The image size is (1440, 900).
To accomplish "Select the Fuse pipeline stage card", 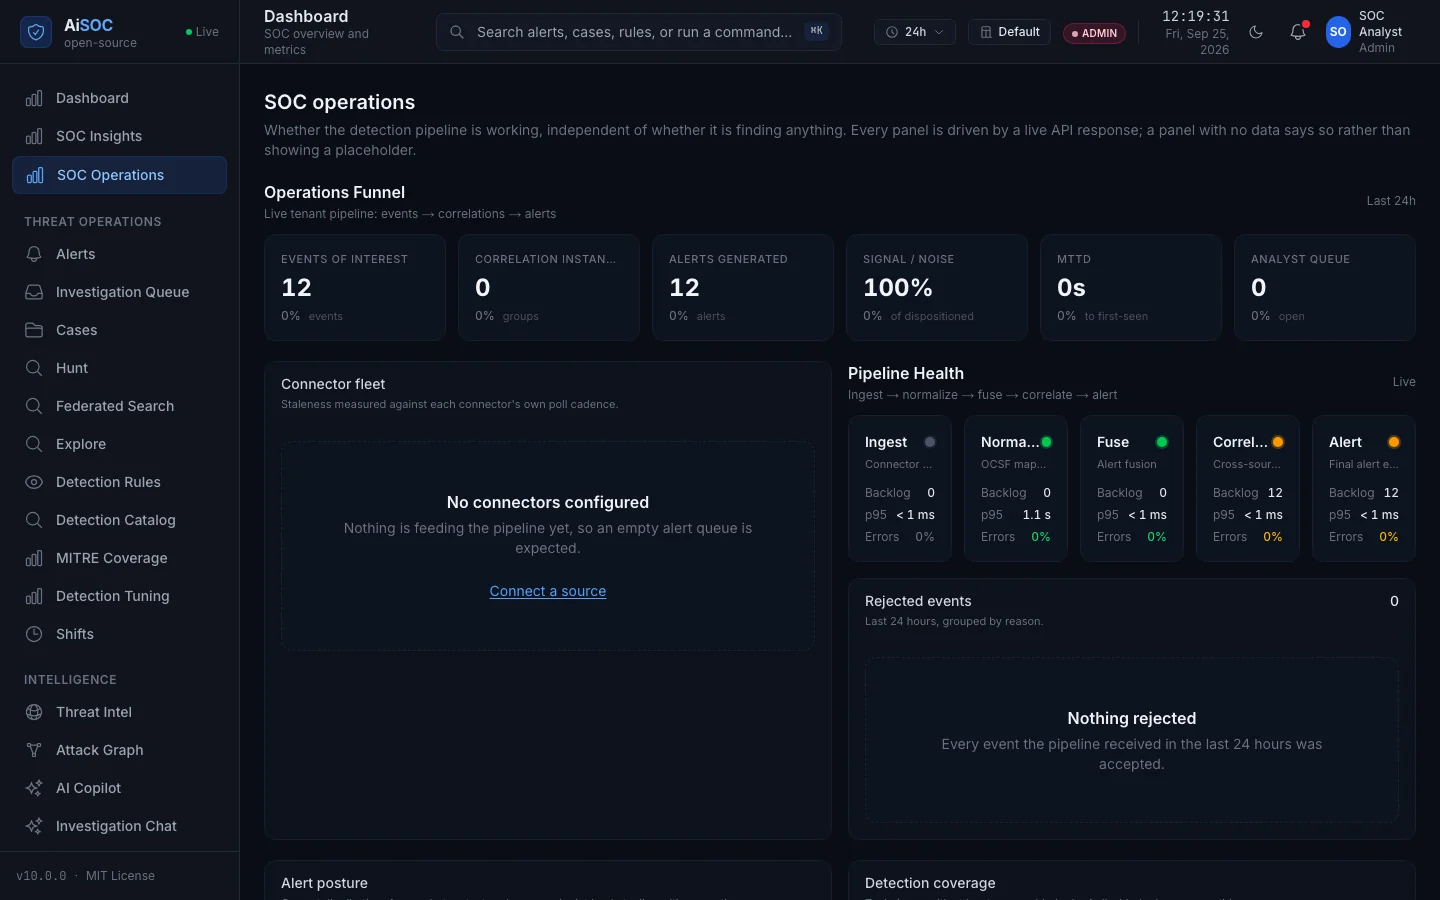I will [x=1132, y=489].
